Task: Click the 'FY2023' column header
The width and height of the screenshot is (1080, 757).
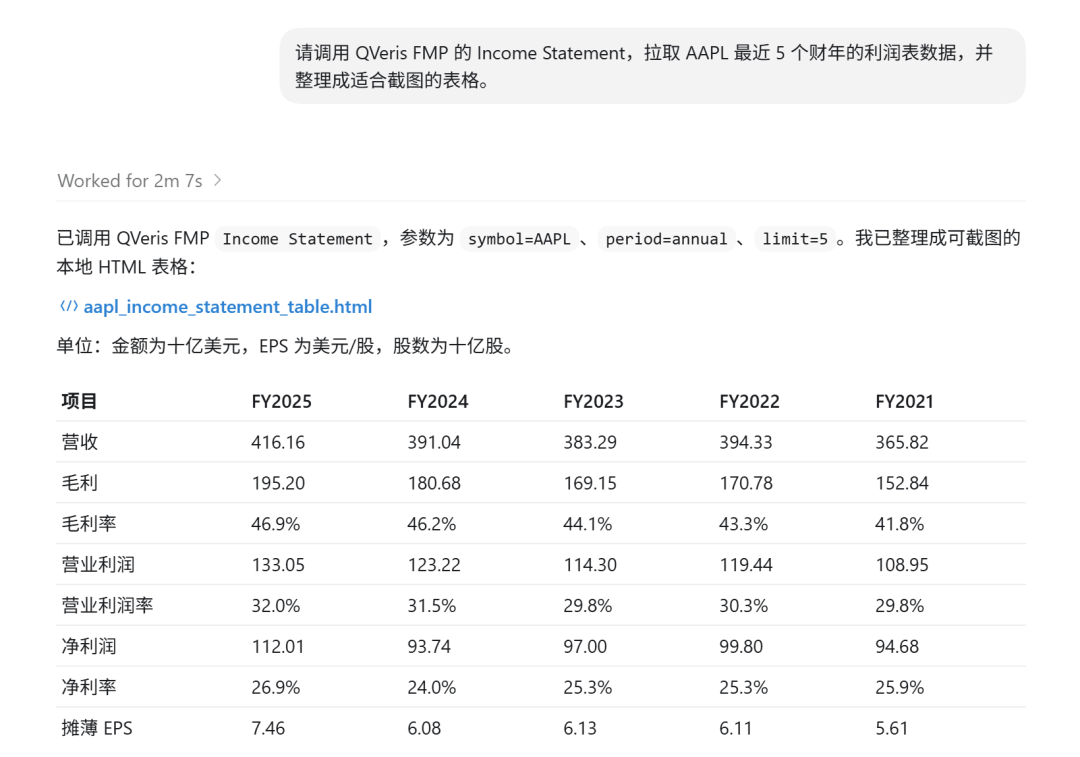Action: tap(593, 402)
